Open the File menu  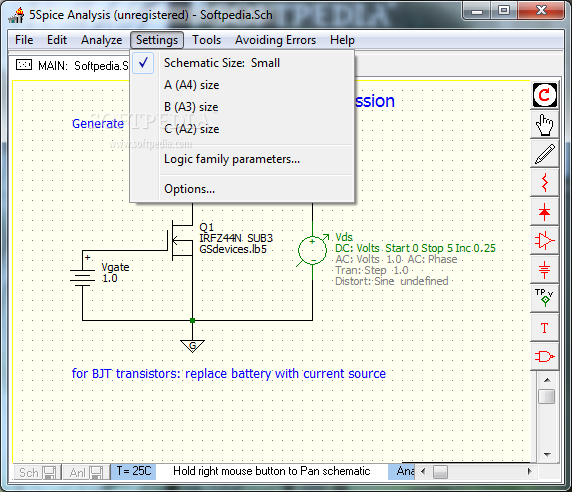[24, 40]
